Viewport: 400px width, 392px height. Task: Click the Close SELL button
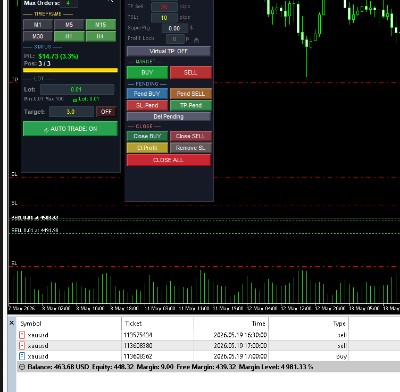pyautogui.click(x=191, y=136)
